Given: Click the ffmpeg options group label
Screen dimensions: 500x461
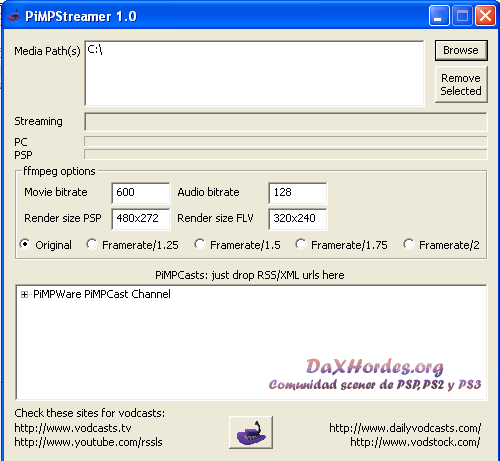Looking at the screenshot, I should click(59, 171).
